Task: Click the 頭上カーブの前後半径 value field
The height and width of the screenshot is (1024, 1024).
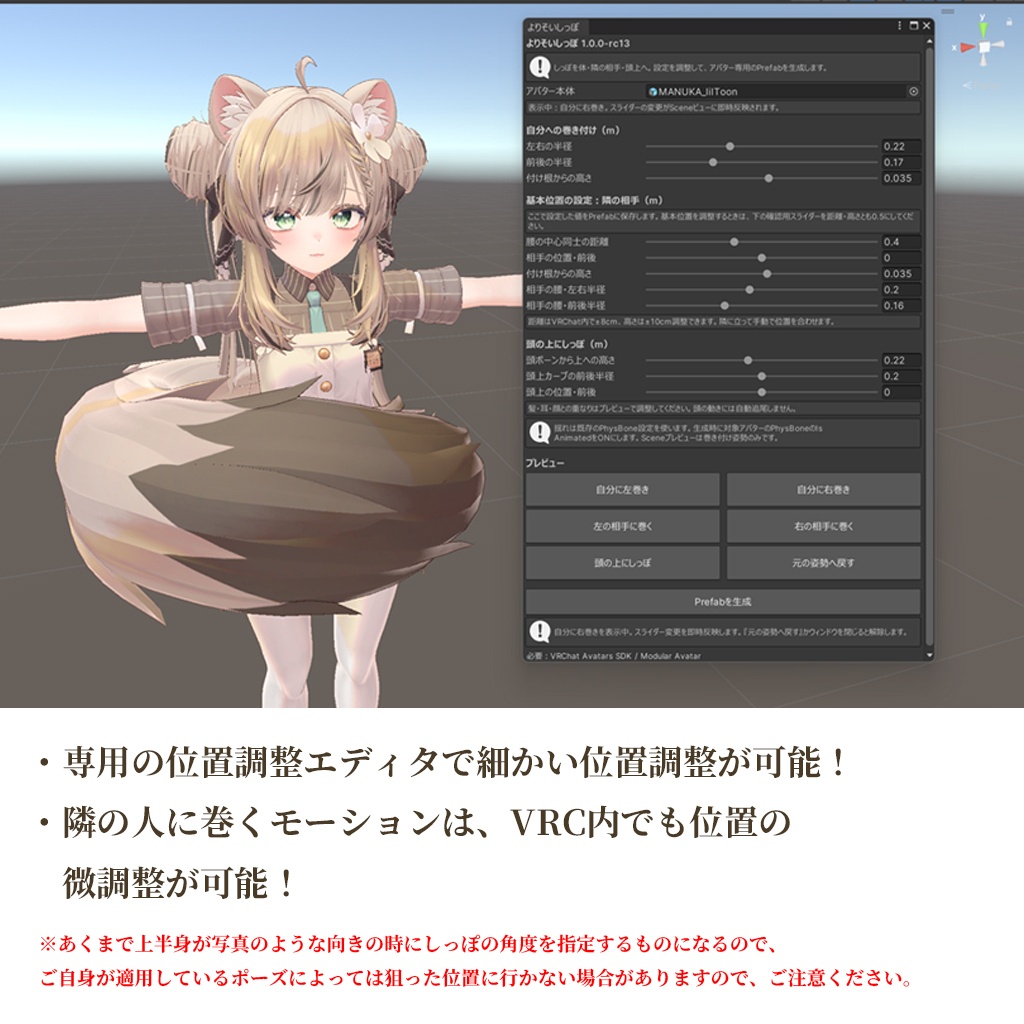Action: pyautogui.click(x=901, y=376)
